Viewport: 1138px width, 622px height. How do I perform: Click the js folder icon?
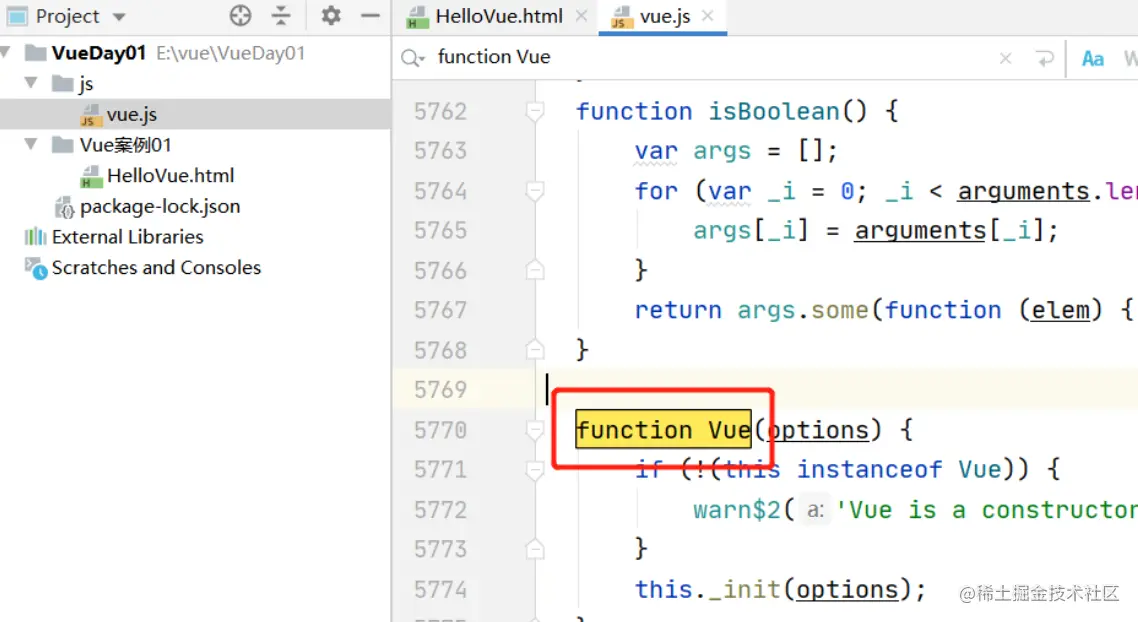click(x=63, y=83)
